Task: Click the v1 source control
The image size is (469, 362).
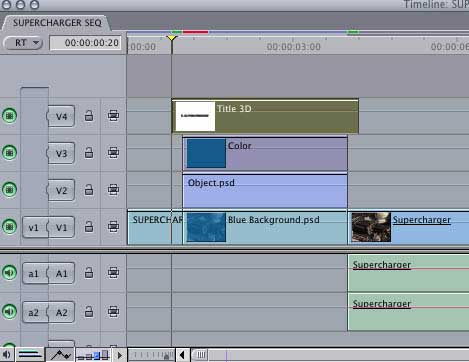Action: pos(34,227)
